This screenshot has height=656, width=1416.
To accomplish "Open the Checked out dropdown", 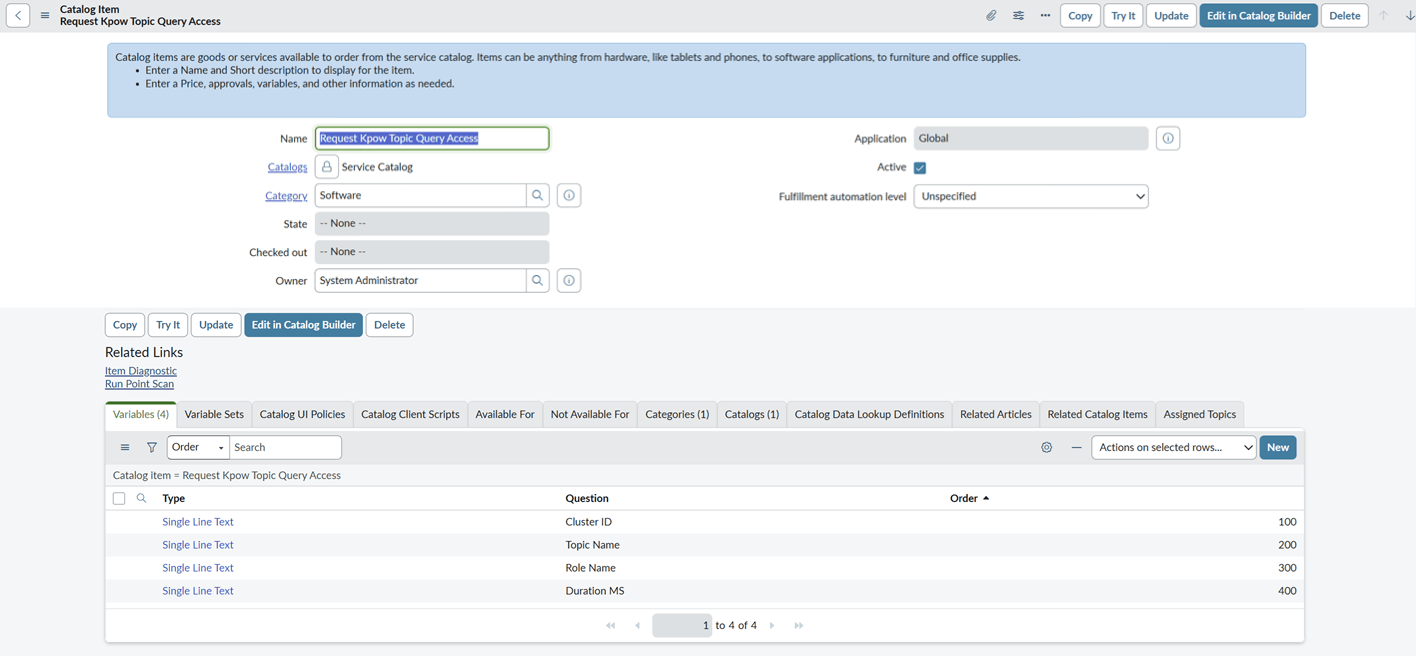I will [432, 252].
